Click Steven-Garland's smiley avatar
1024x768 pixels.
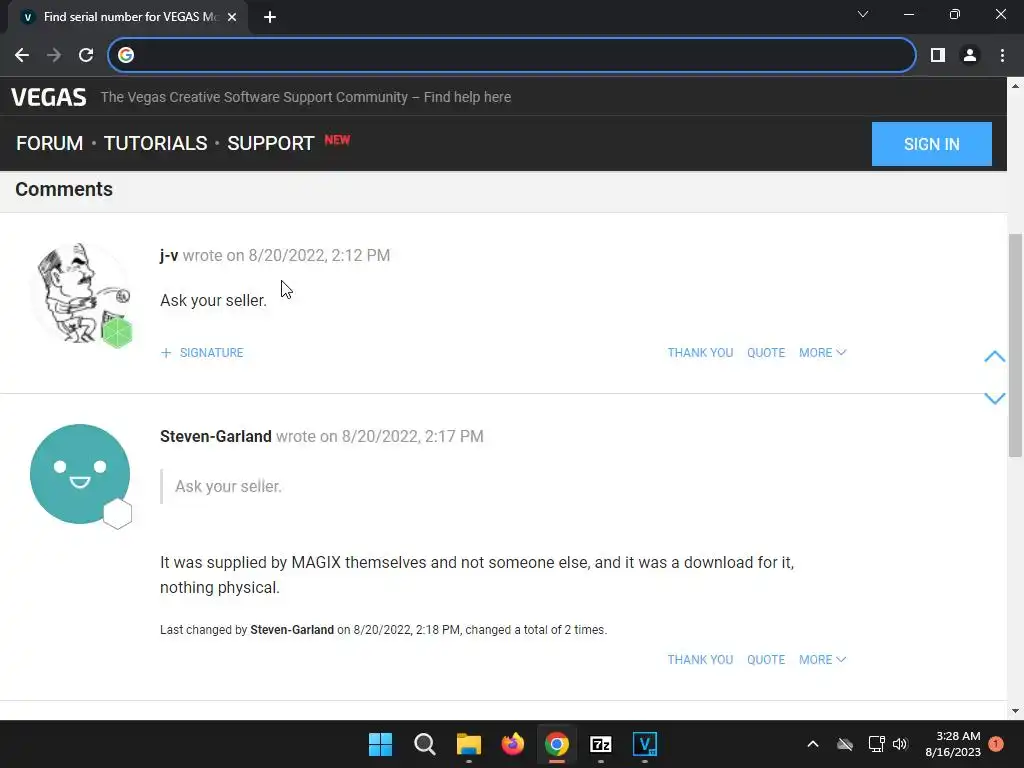[x=80, y=474]
